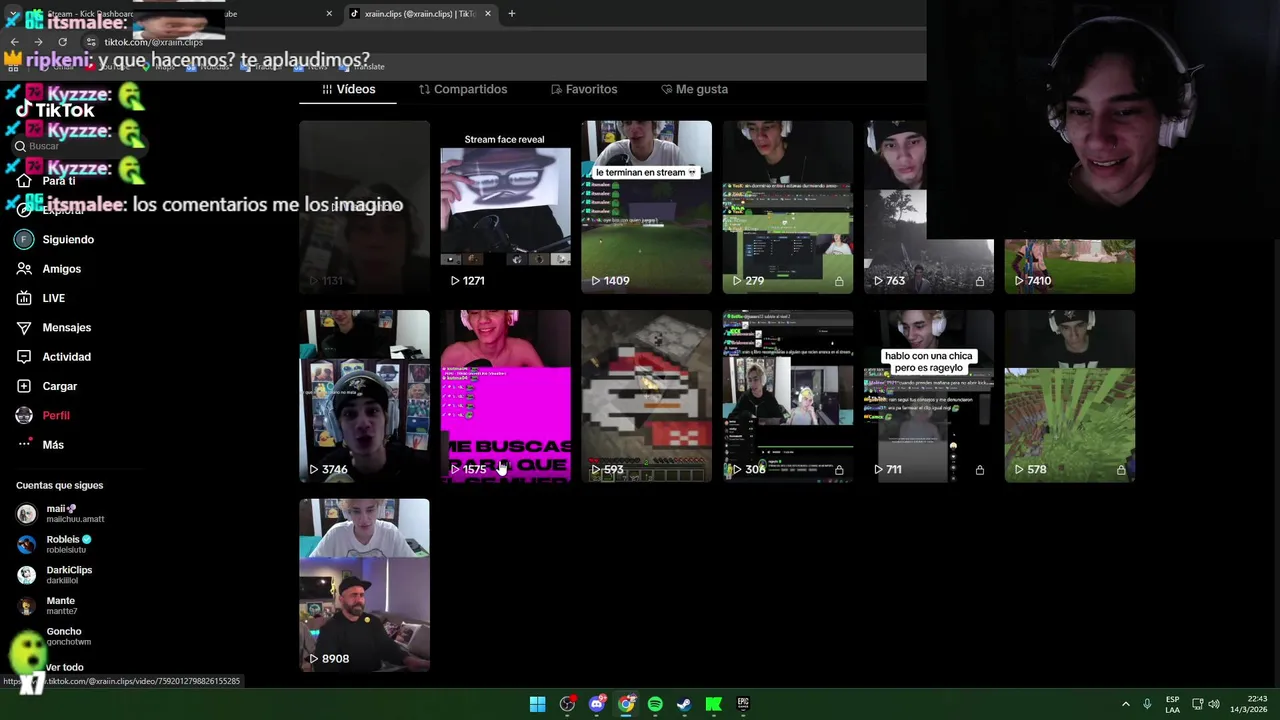Click the microphone icon in system tray
This screenshot has width=1280, height=720.
pos(1147,704)
